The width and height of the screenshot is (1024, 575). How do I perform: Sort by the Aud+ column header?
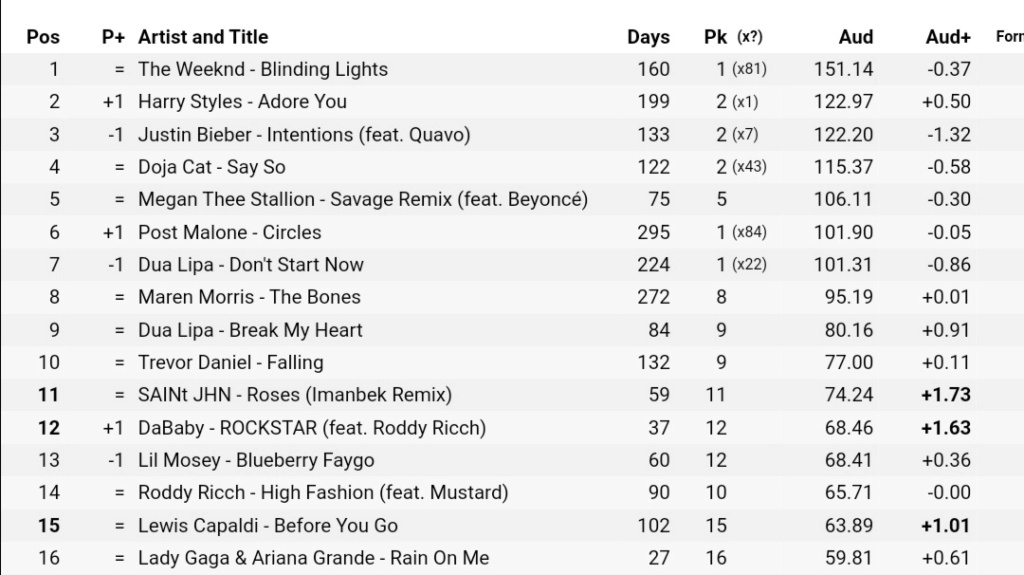coord(948,37)
